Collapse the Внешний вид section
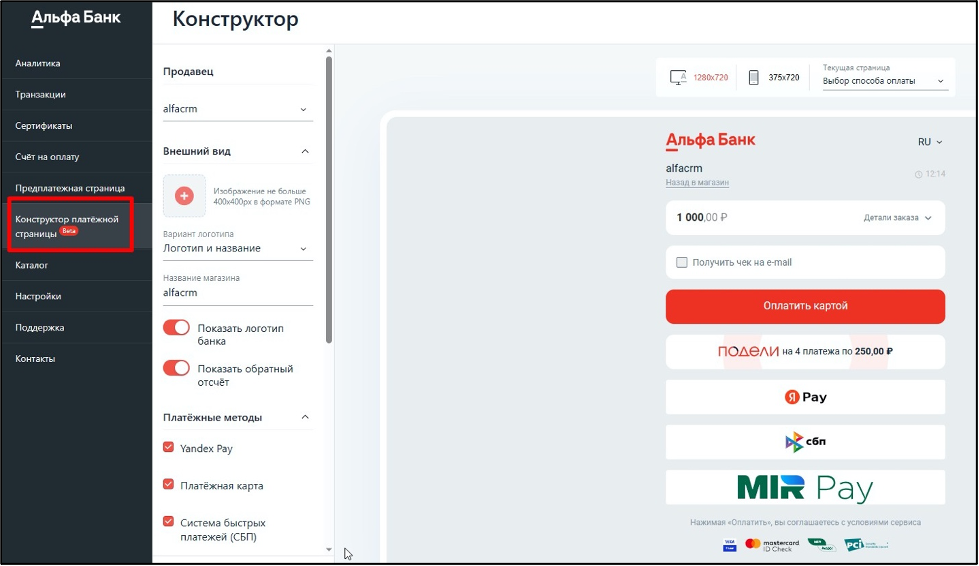979x566 pixels. pyautogui.click(x=305, y=151)
